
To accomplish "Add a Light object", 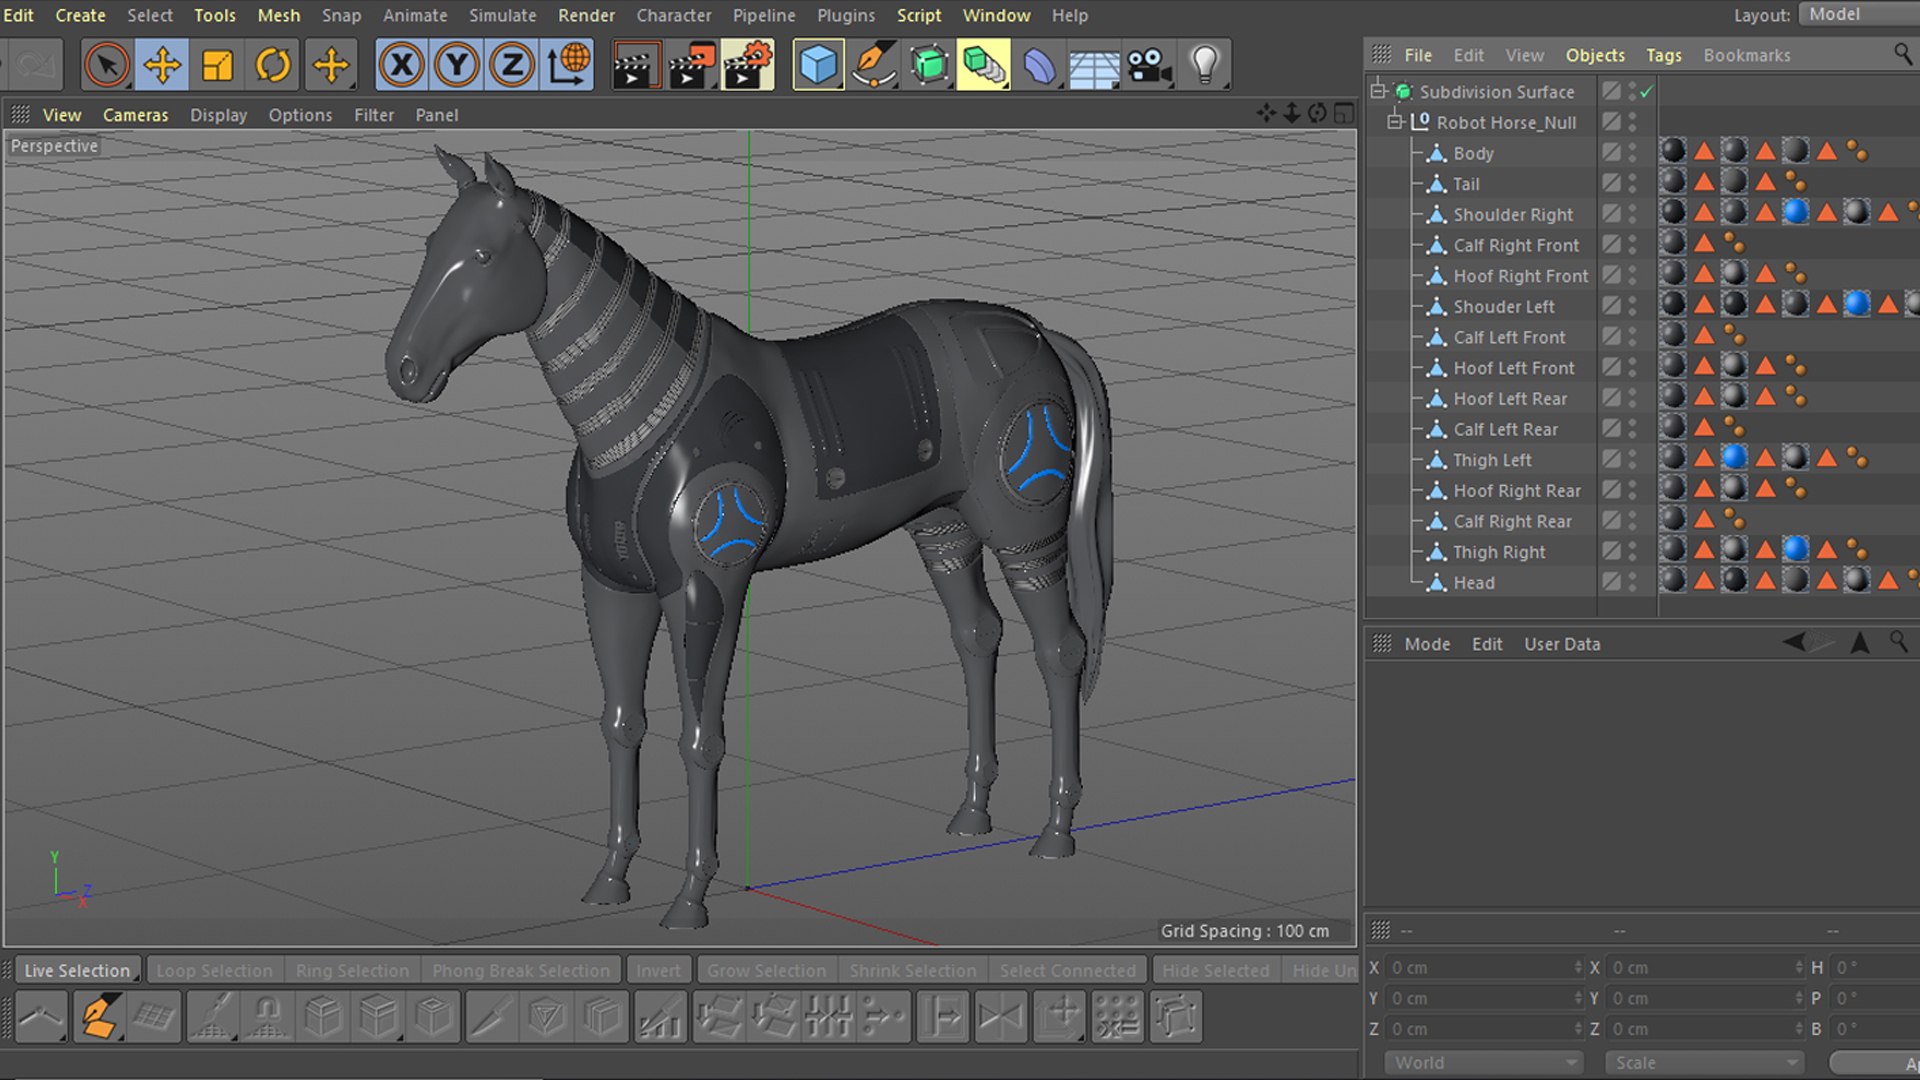I will pyautogui.click(x=1205, y=65).
